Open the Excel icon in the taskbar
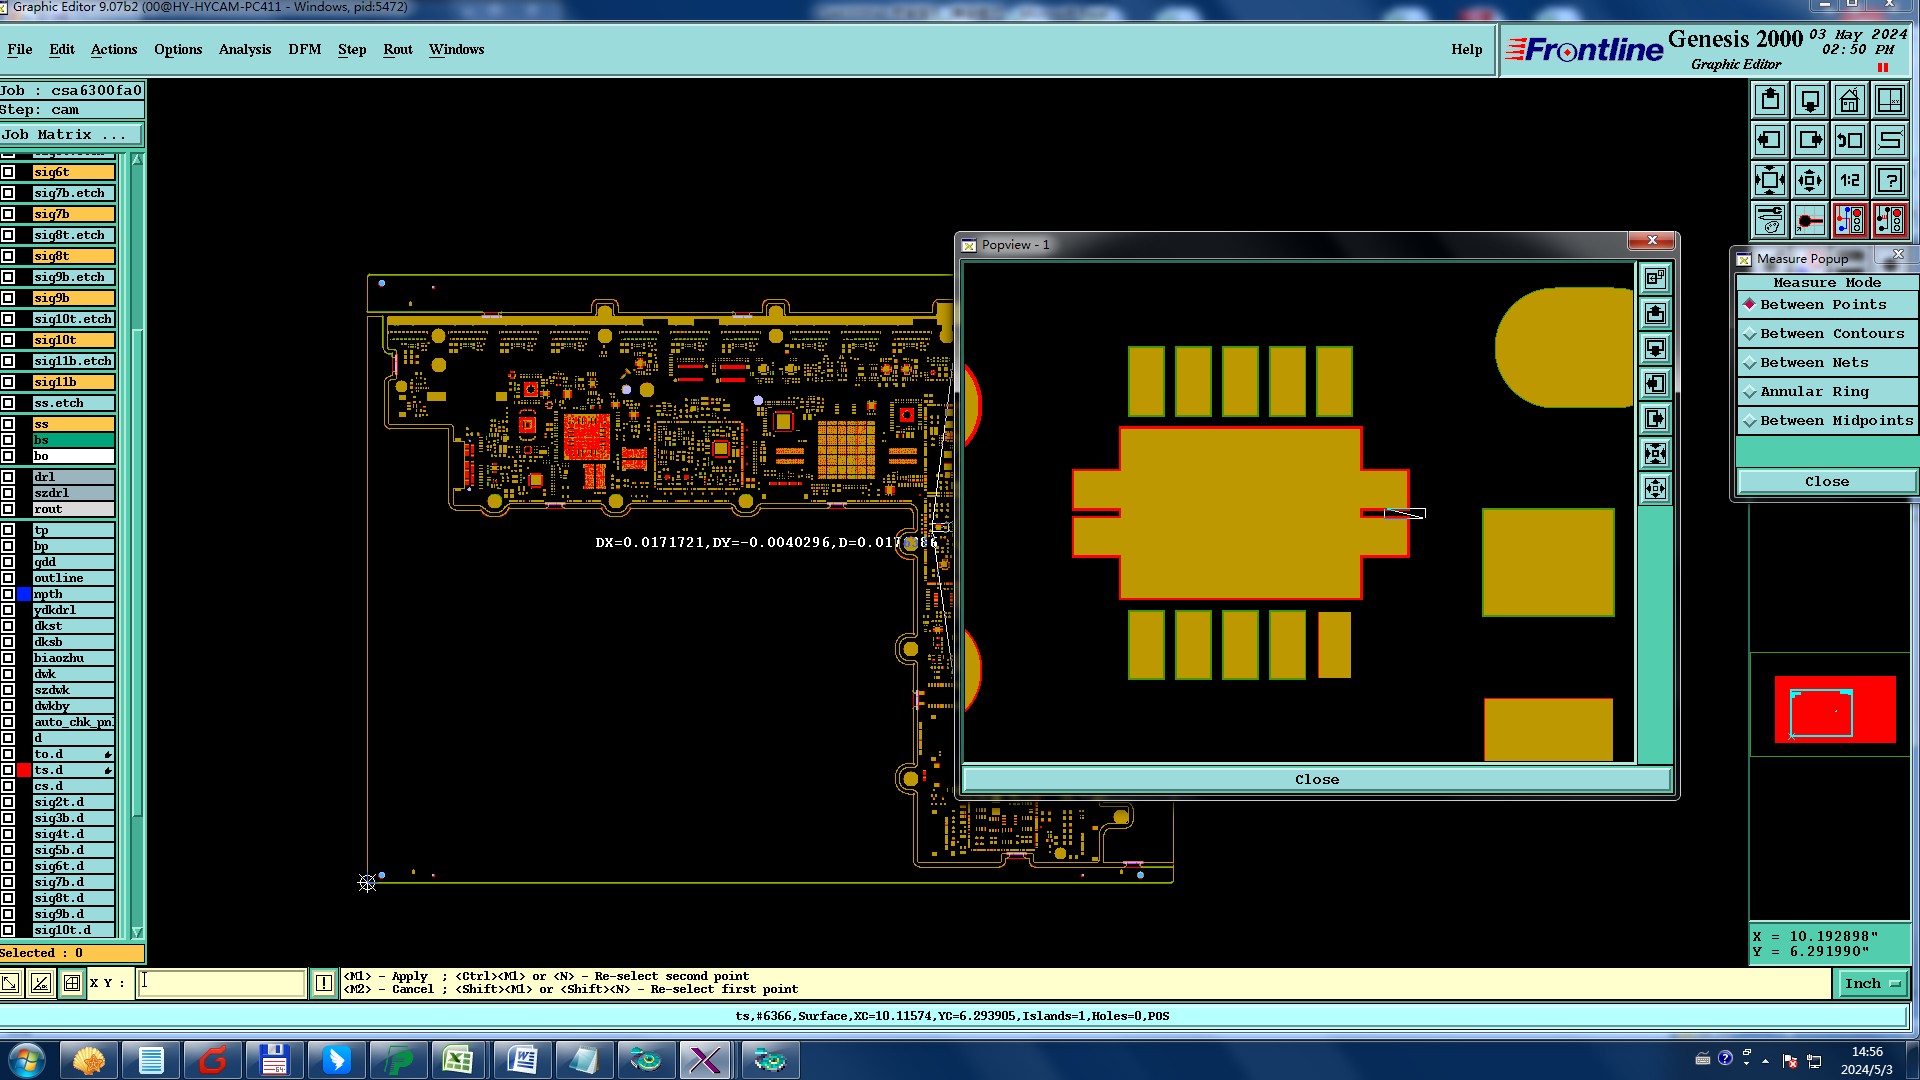This screenshot has width=1920, height=1080. (x=458, y=1060)
